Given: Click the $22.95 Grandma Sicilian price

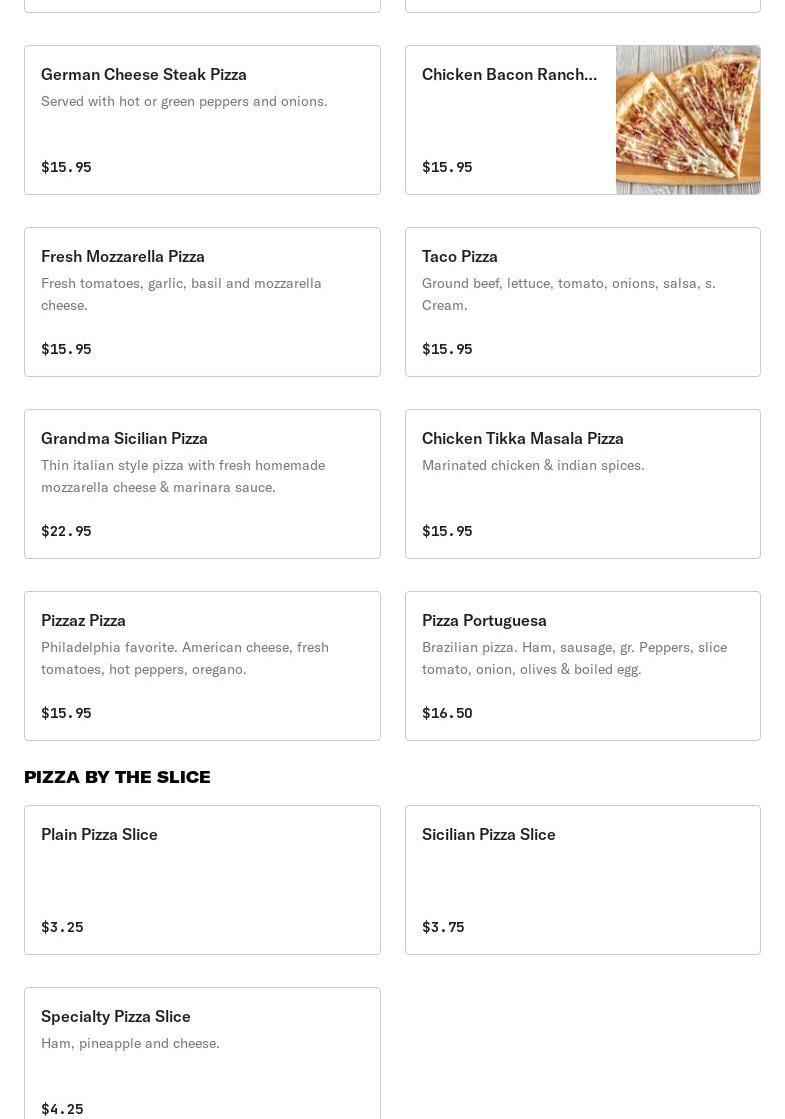Looking at the screenshot, I should point(66,531).
